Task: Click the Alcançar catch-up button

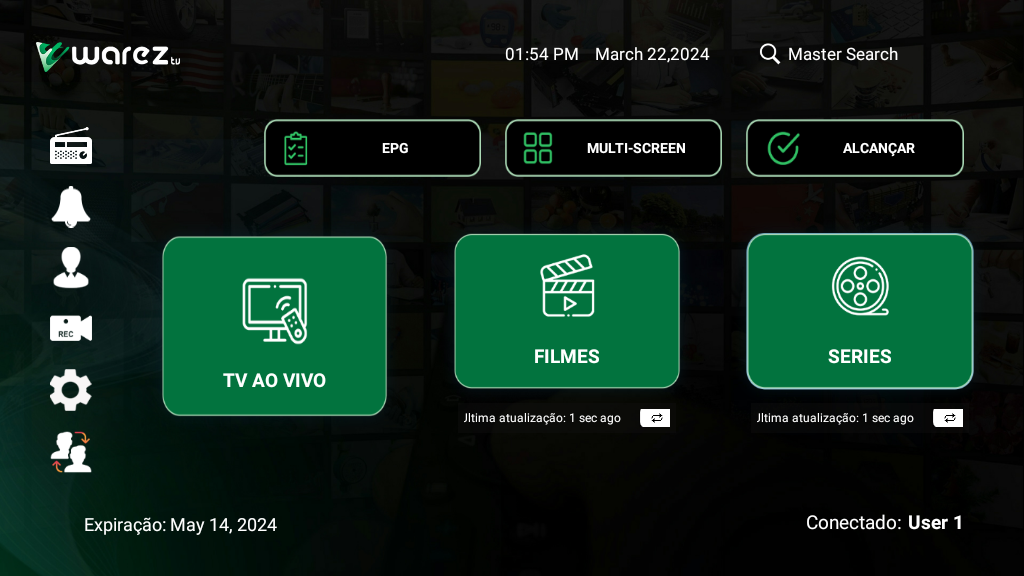Action: (854, 148)
